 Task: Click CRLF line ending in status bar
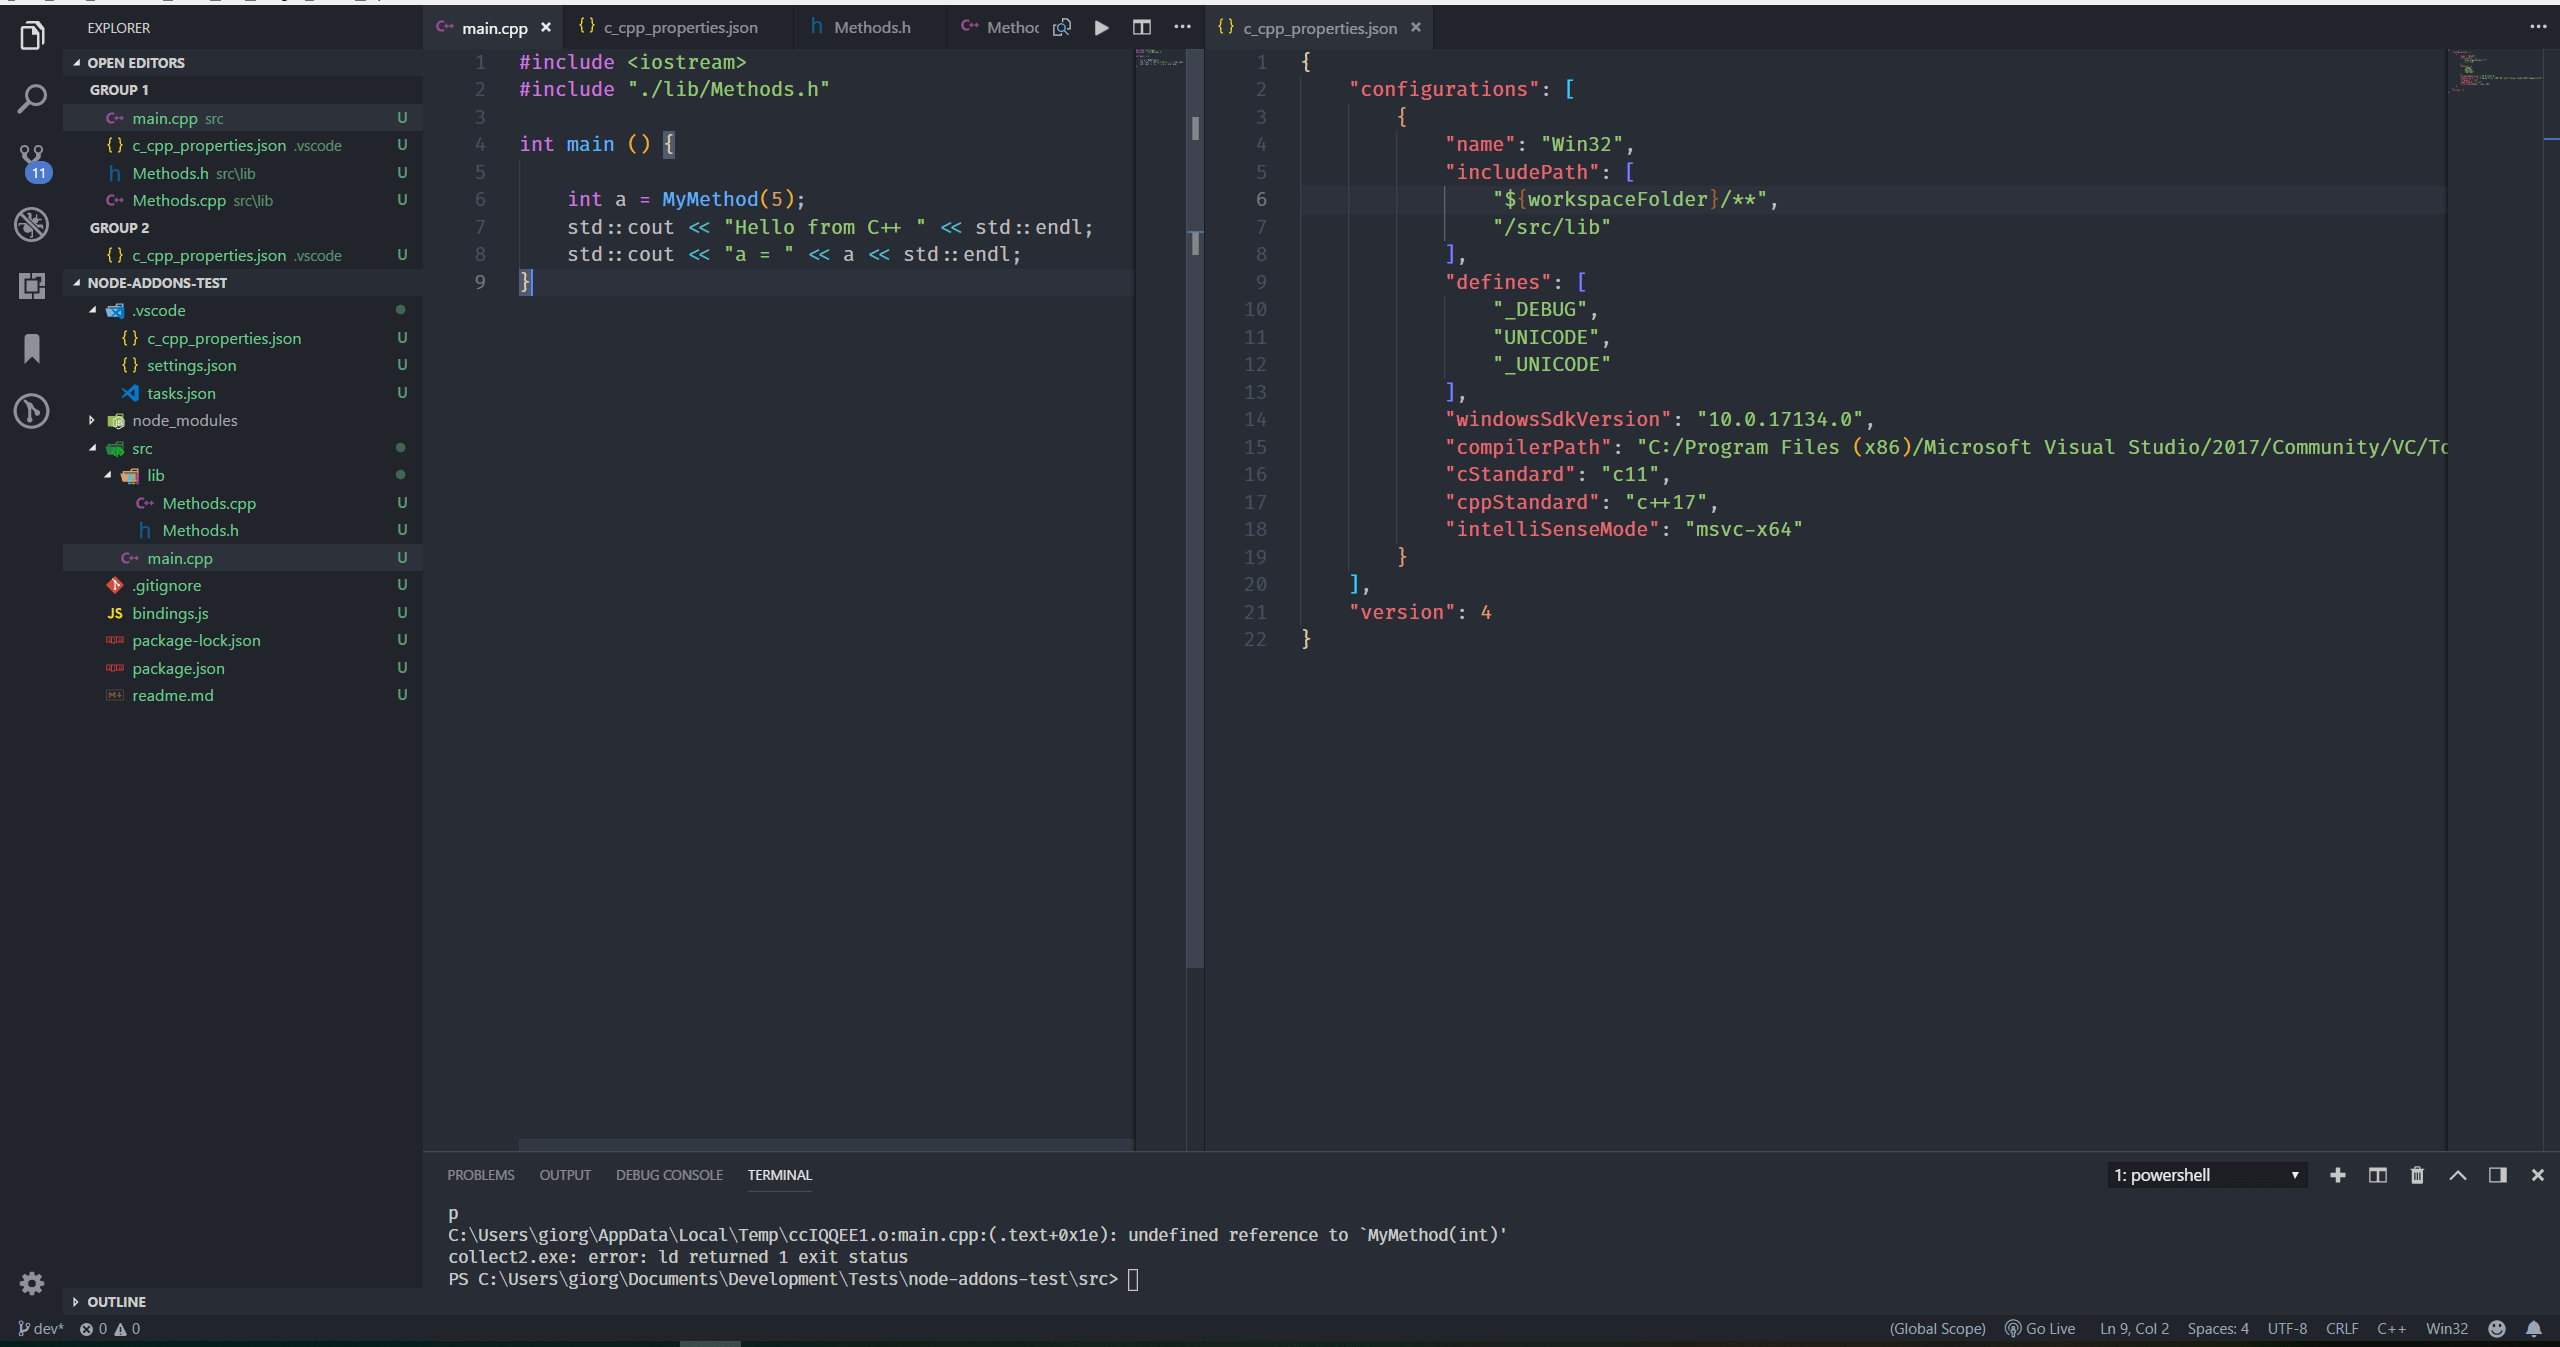tap(2341, 1328)
